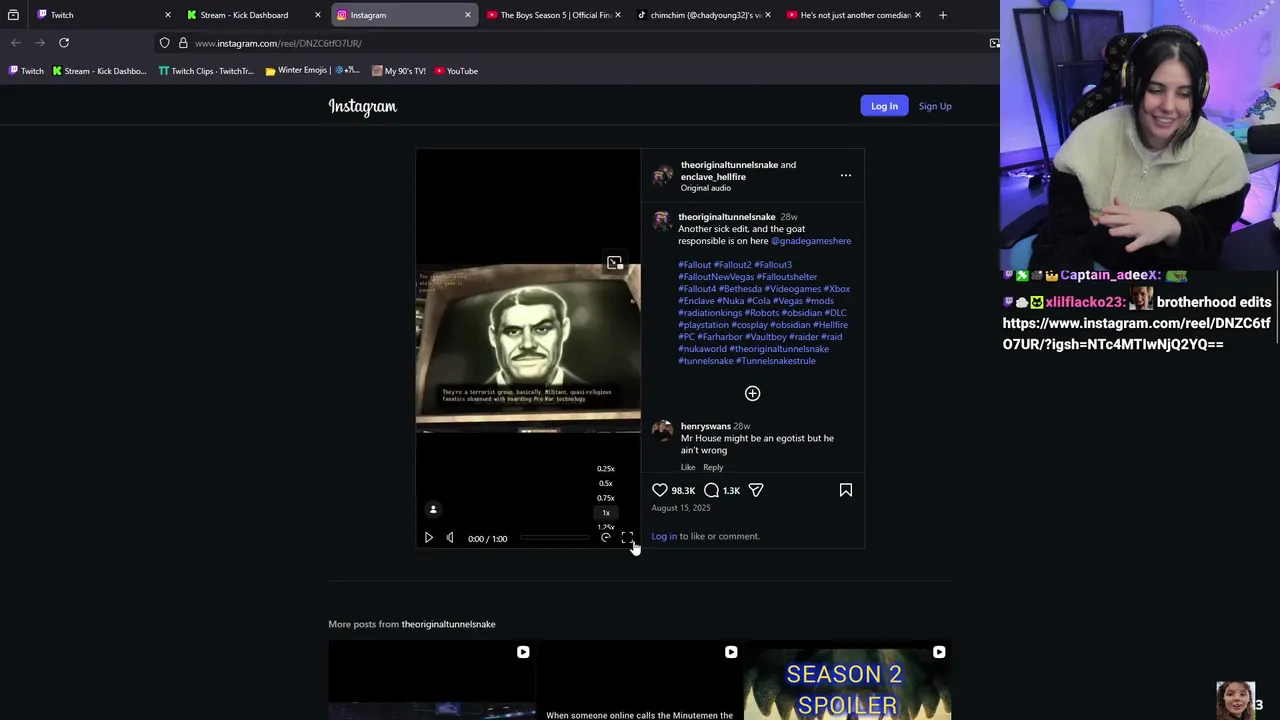
Task: Click the expand icon over the video
Action: 614,263
